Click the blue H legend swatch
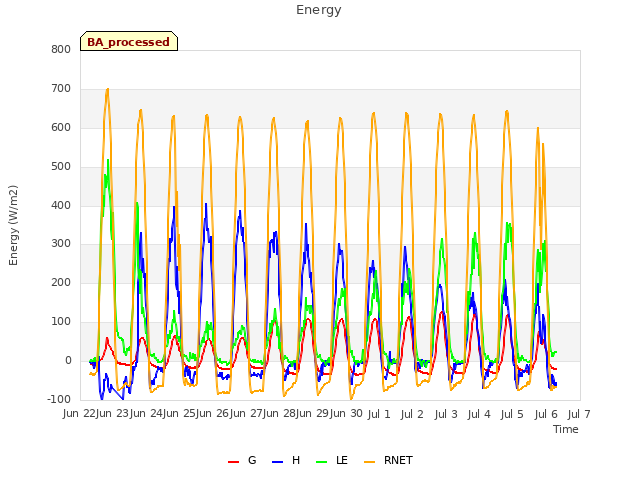Screen dimensions: 640x480 (278, 462)
